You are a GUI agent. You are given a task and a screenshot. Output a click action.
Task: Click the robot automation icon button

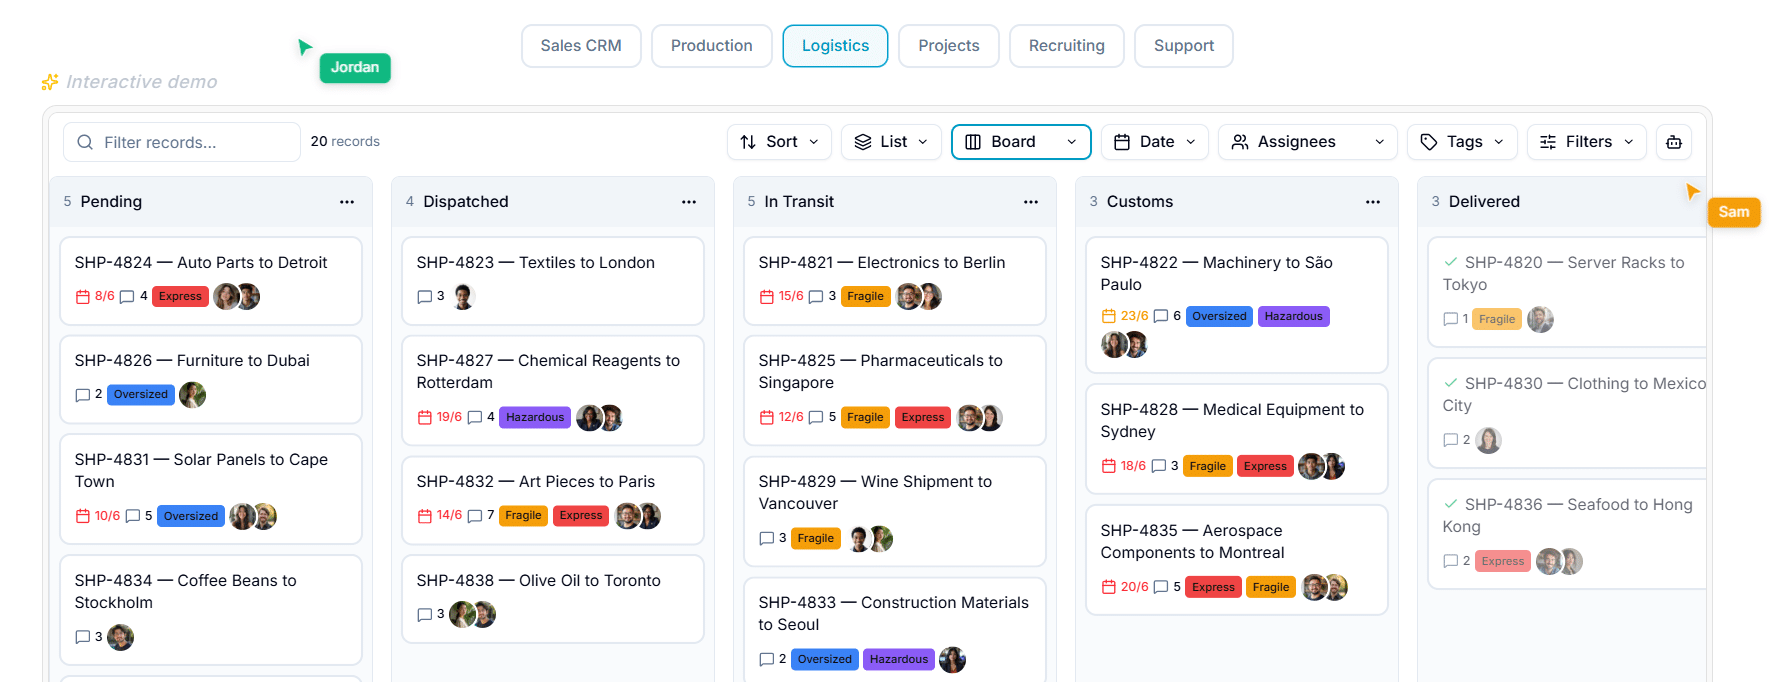(x=1674, y=142)
